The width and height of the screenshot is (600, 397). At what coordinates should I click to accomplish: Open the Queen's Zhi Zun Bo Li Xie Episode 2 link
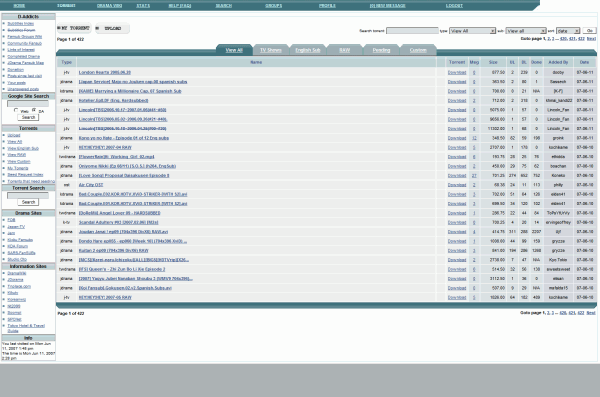click(122, 270)
